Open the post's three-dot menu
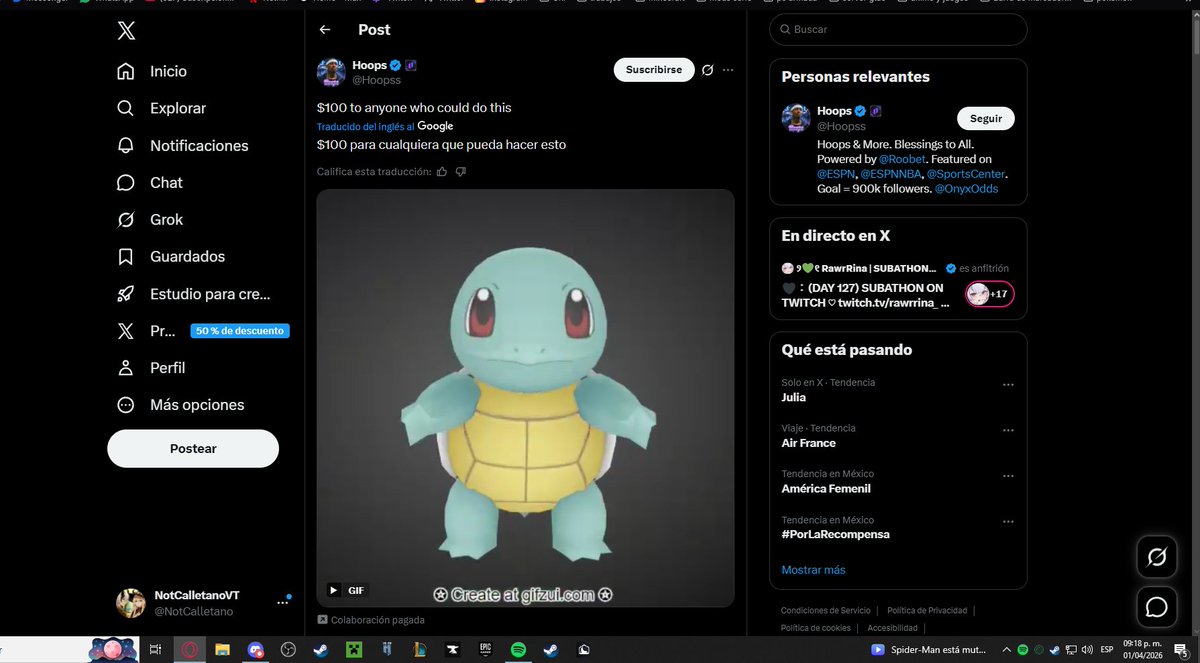The image size is (1200, 663). point(728,70)
